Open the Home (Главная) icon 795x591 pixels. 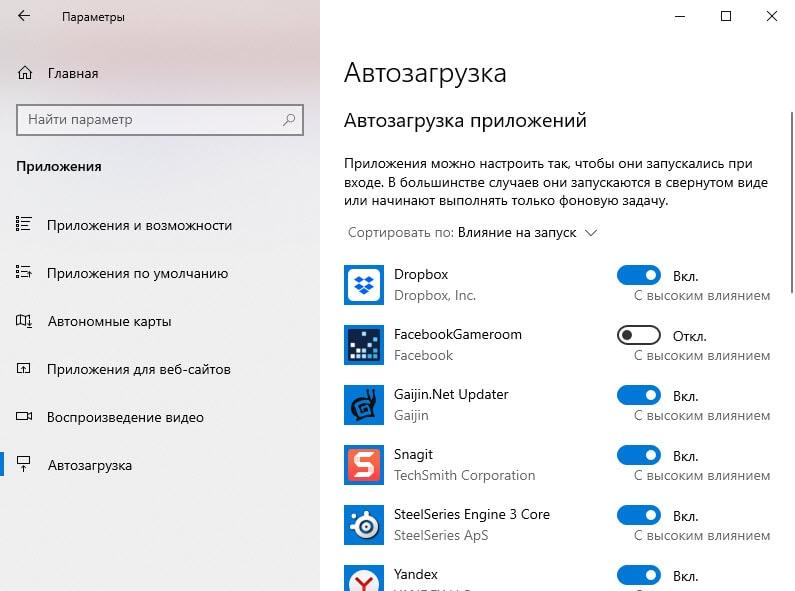[25, 73]
